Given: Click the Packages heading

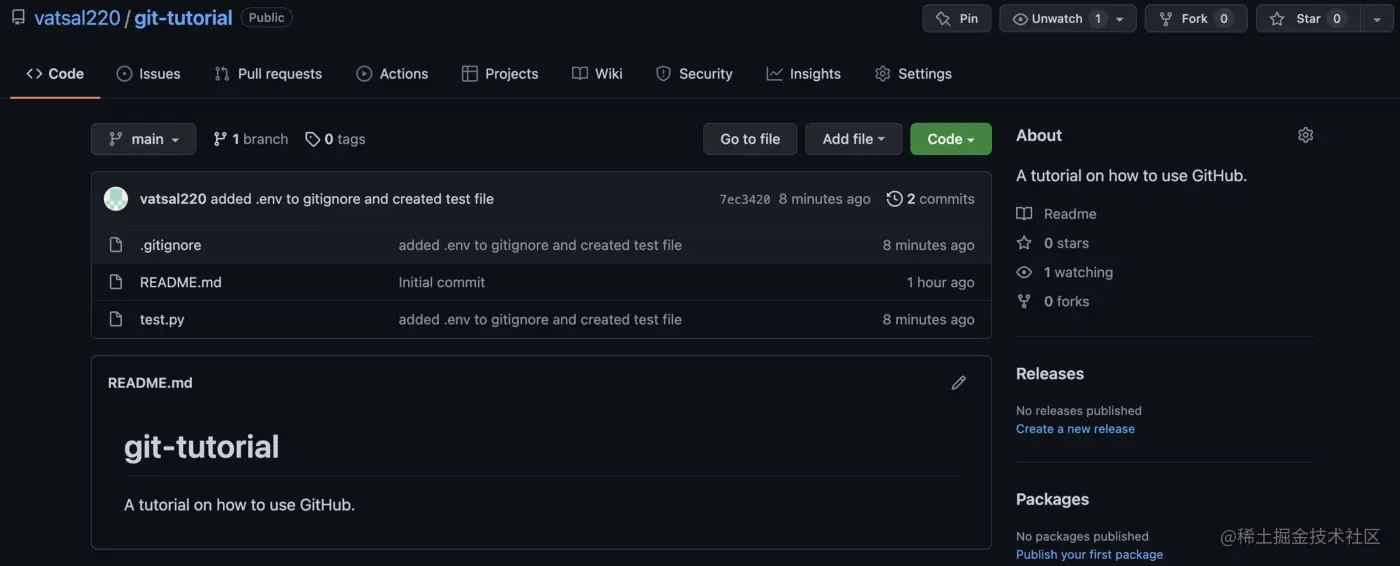Looking at the screenshot, I should point(1052,499).
